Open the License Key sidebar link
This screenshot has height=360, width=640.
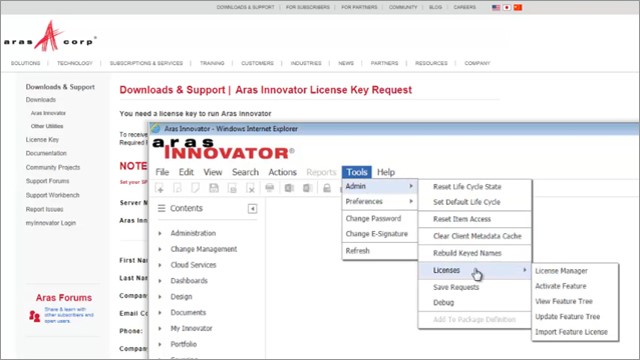coord(42,140)
